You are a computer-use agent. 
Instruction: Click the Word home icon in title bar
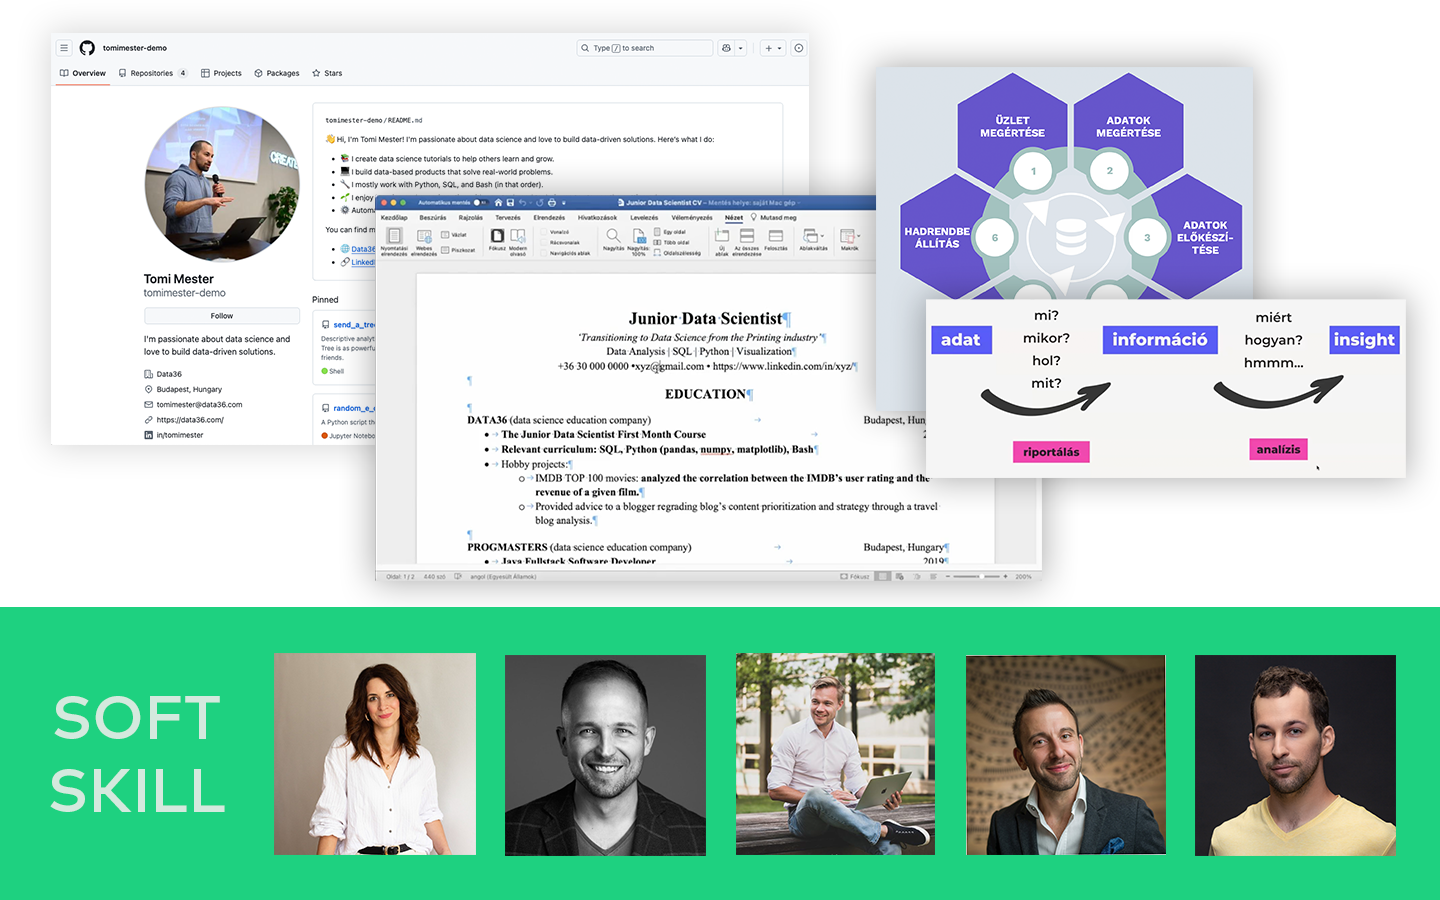(x=498, y=203)
